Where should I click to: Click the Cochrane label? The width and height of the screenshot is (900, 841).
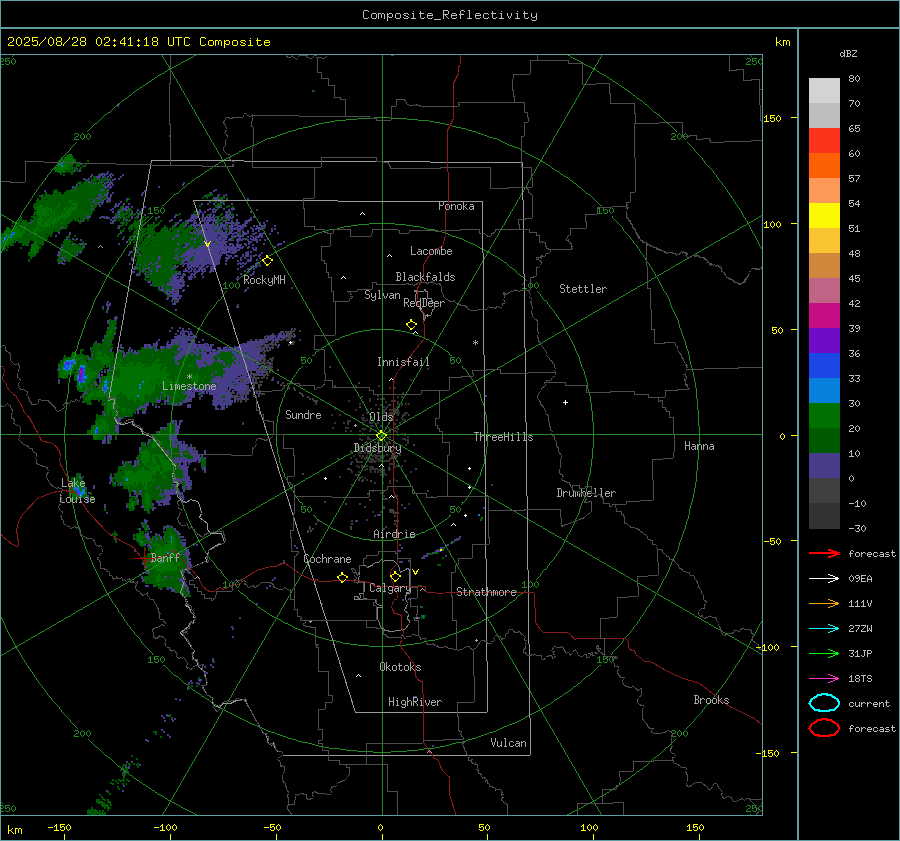click(x=327, y=559)
